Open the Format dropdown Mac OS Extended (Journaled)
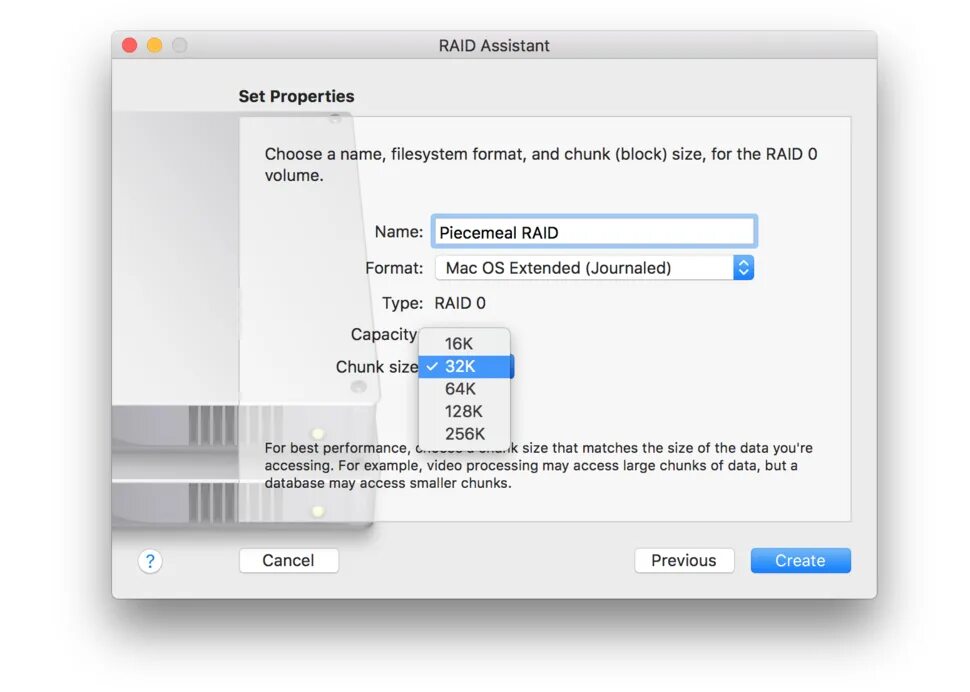This screenshot has width=970, height=692. coord(594,268)
